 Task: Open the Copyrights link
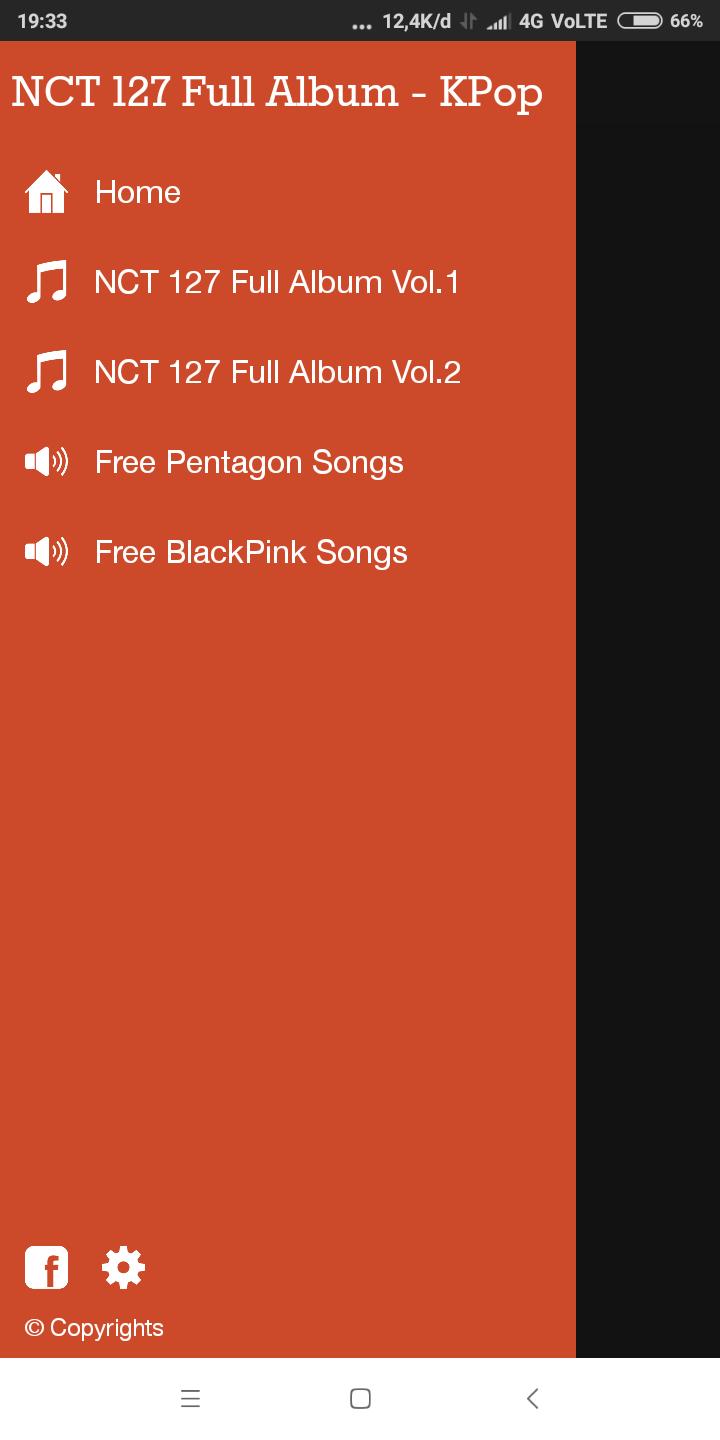click(94, 1328)
